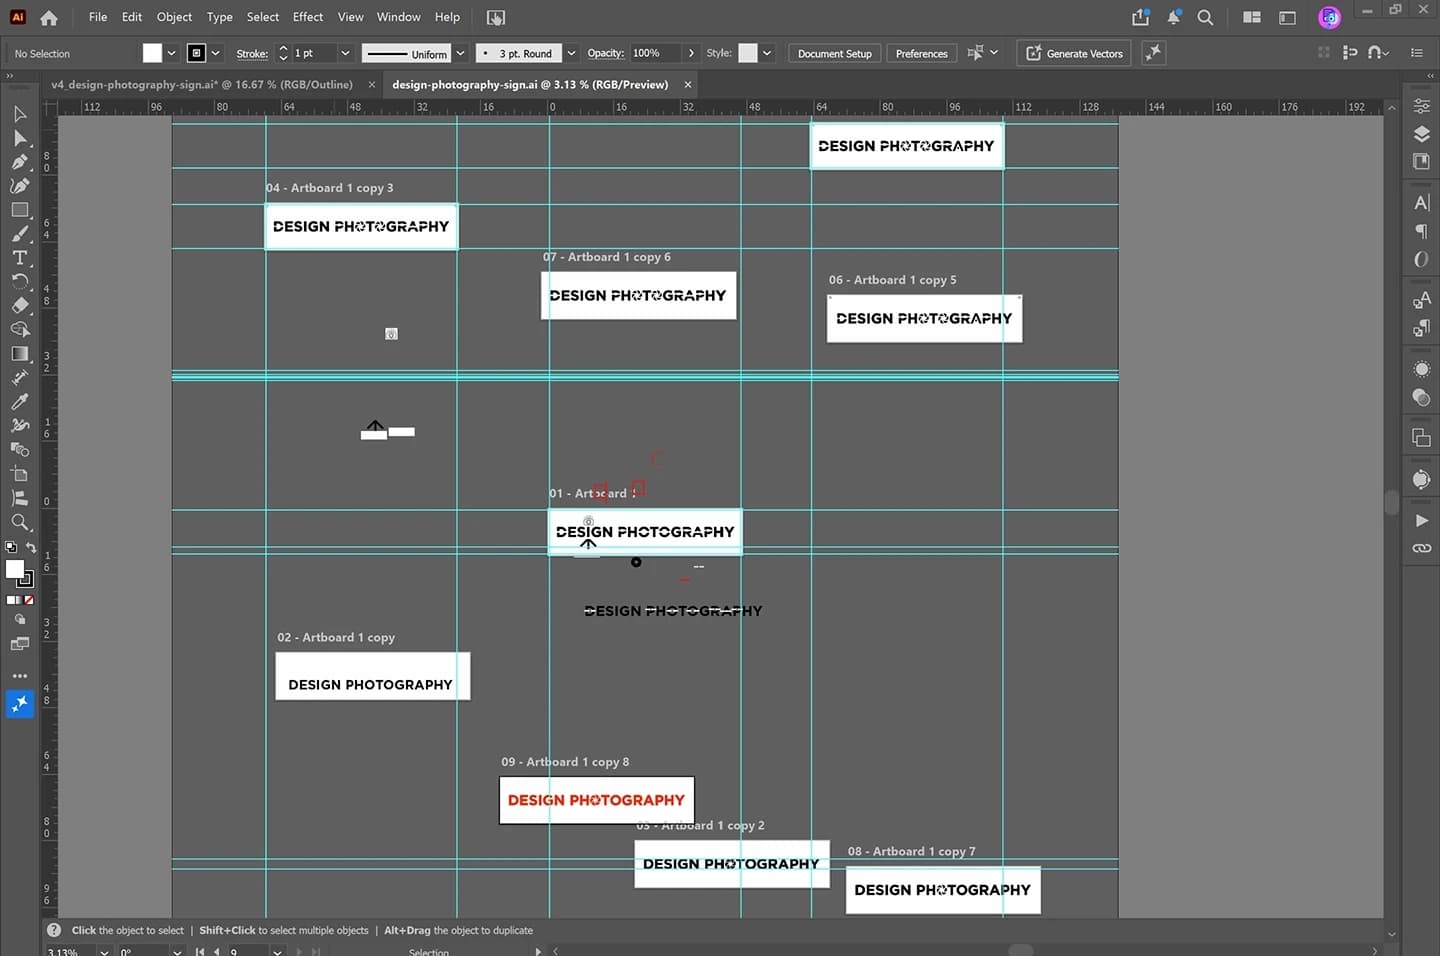The height and width of the screenshot is (956, 1440).
Task: Open the Fill color dropdown arrow
Action: (172, 53)
